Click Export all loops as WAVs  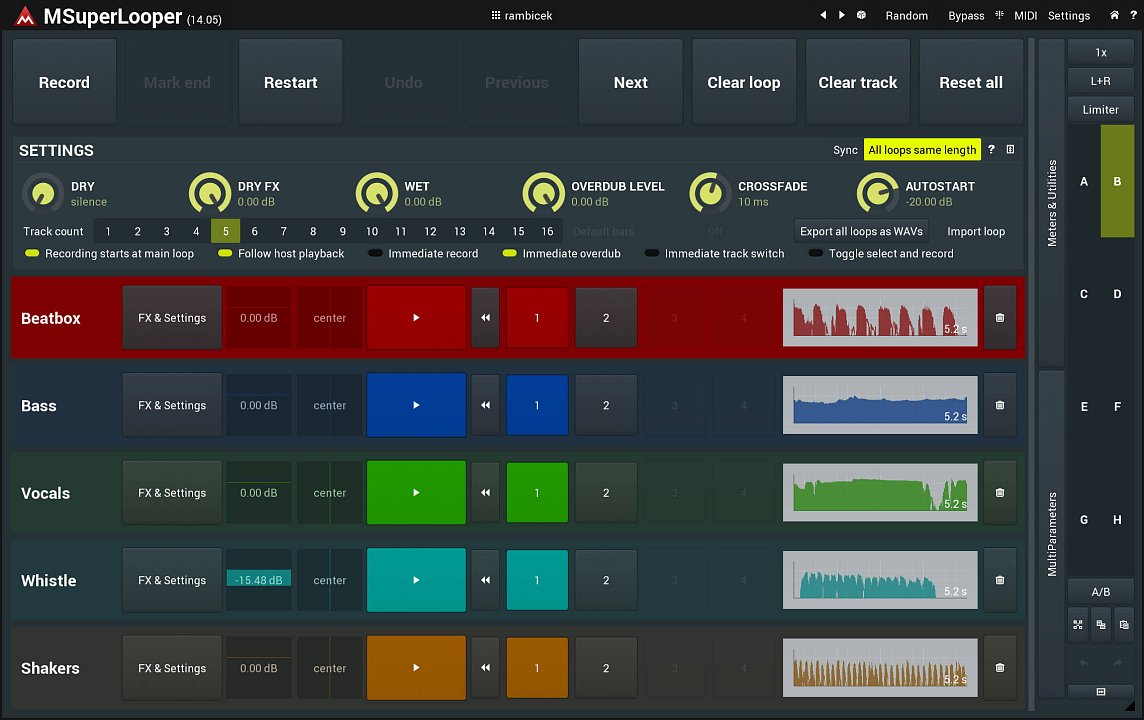[861, 231]
